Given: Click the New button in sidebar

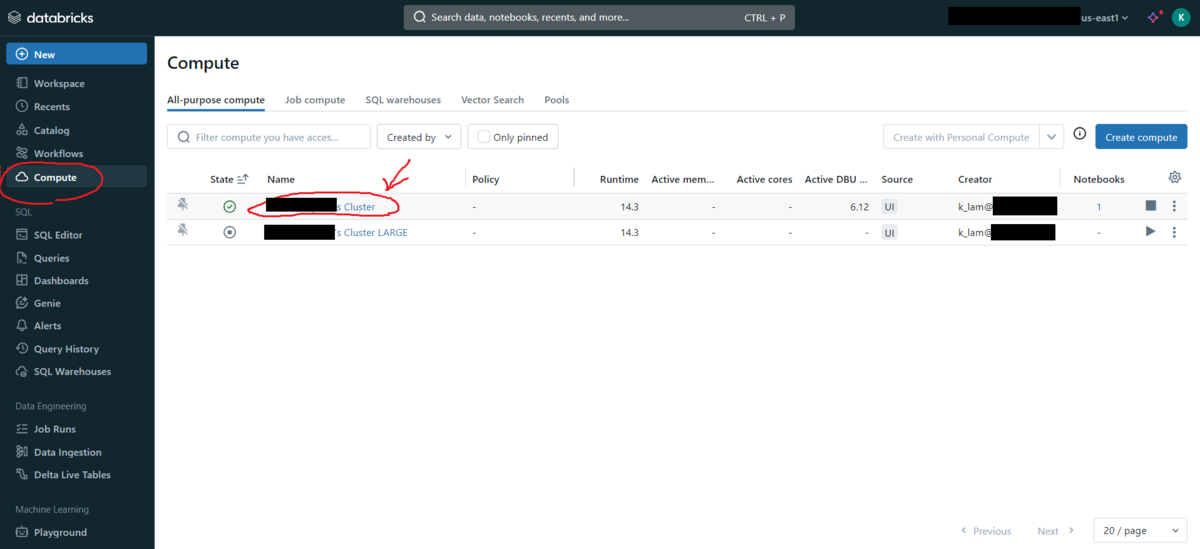Looking at the screenshot, I should (77, 54).
